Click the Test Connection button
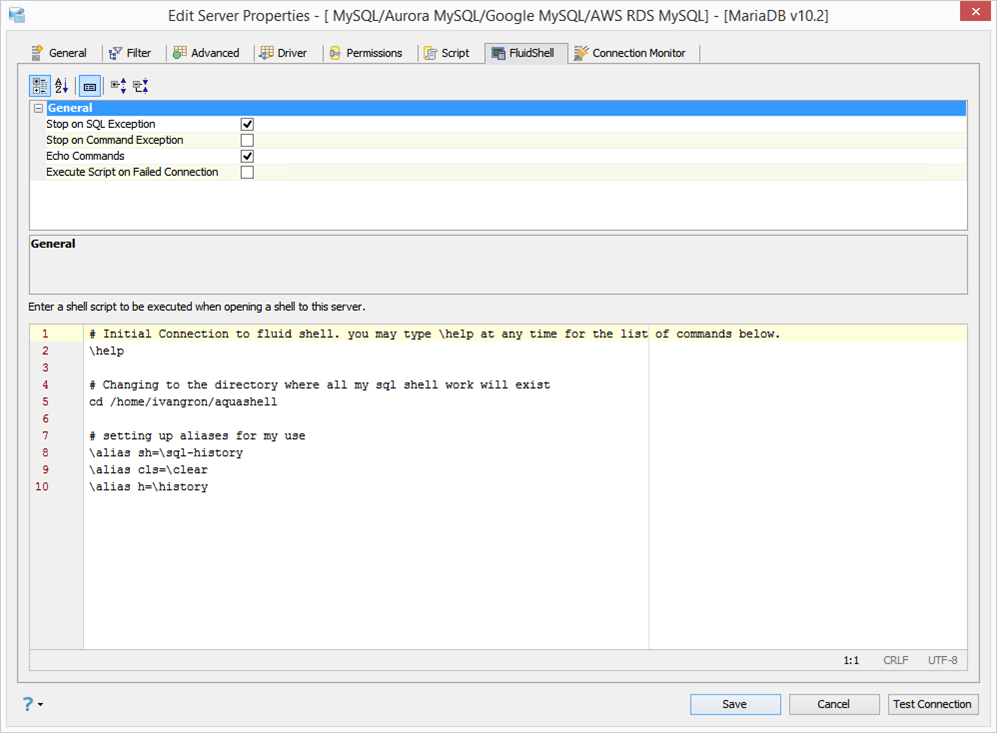The height and width of the screenshot is (733, 997). (x=932, y=704)
